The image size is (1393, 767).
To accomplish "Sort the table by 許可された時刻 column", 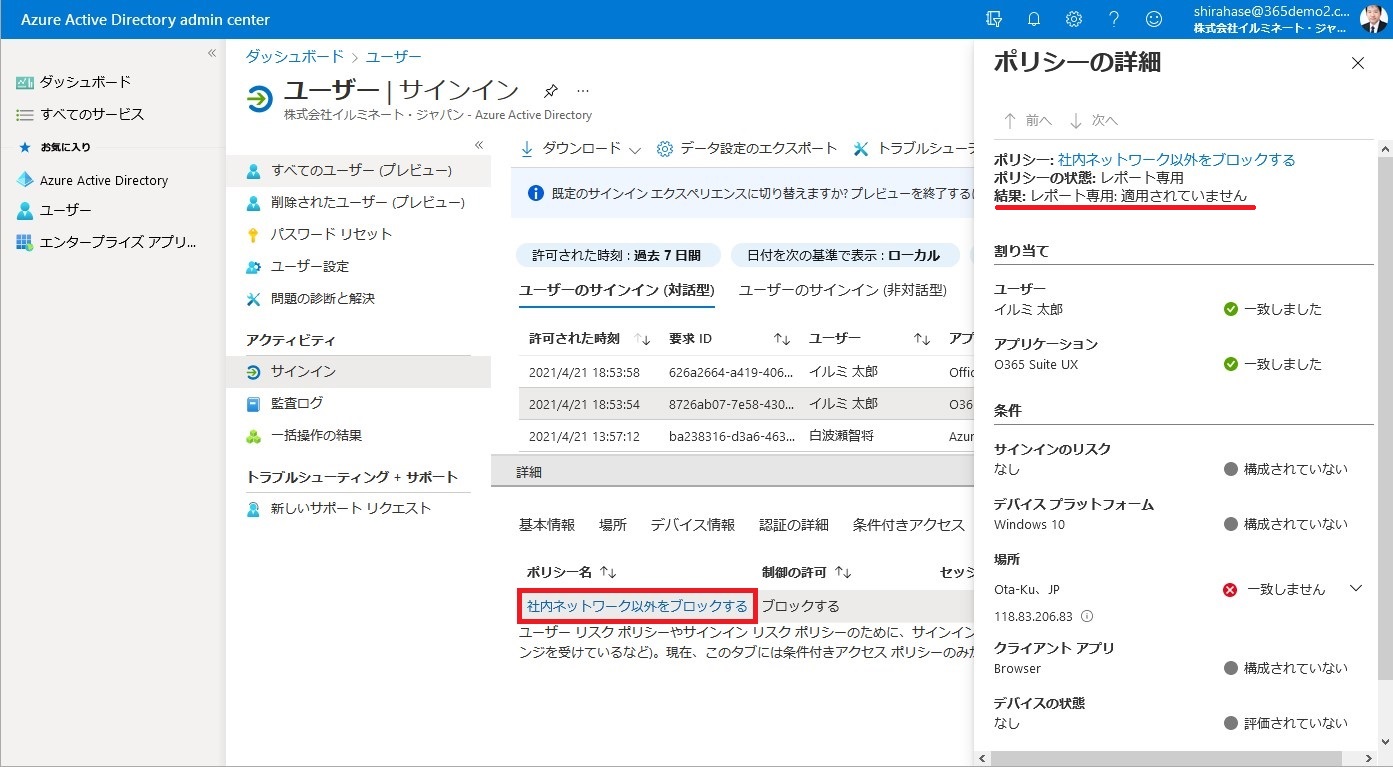I will pyautogui.click(x=643, y=339).
